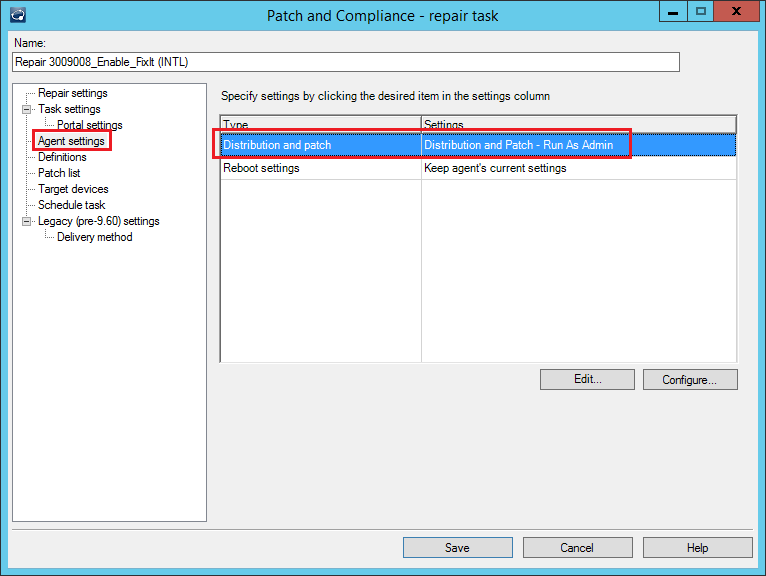
Task: Select Agent settings in the tree
Action: coord(71,141)
